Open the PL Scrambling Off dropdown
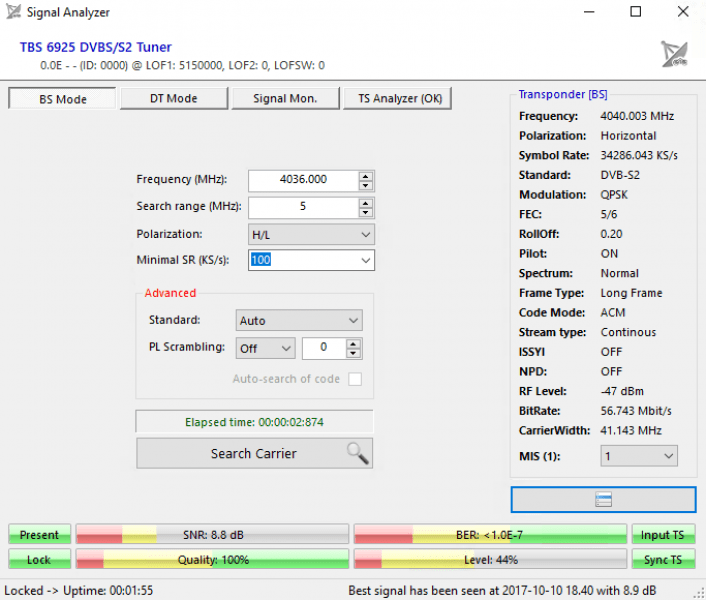Screen dimensions: 706x600 265,348
